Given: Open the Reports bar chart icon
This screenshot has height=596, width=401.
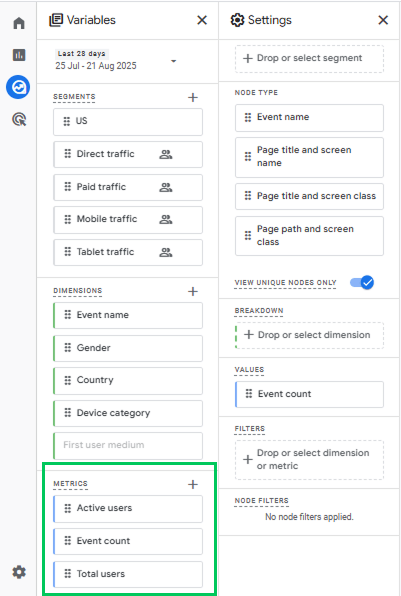Looking at the screenshot, I should pos(19,55).
